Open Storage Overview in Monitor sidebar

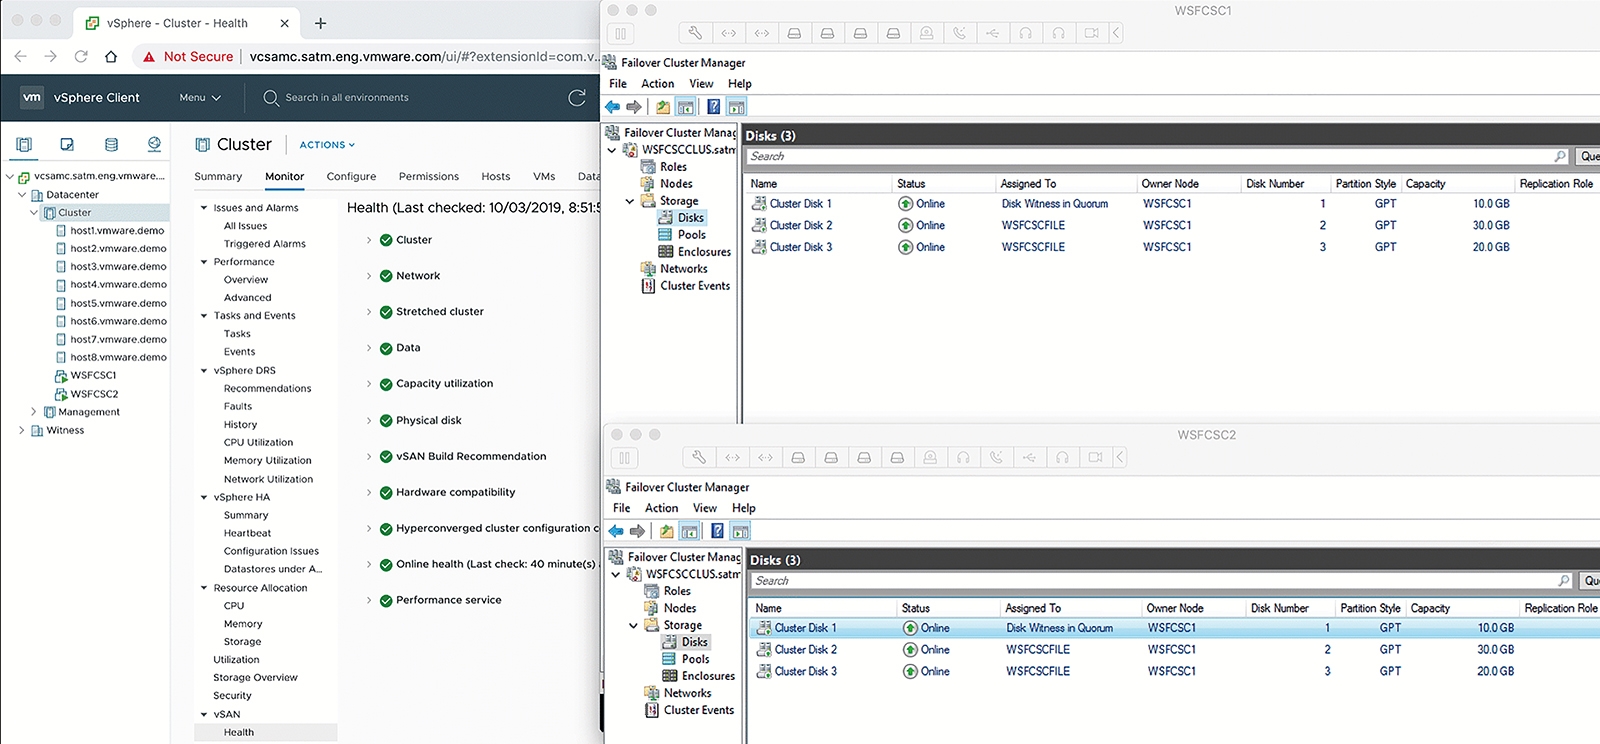(255, 678)
